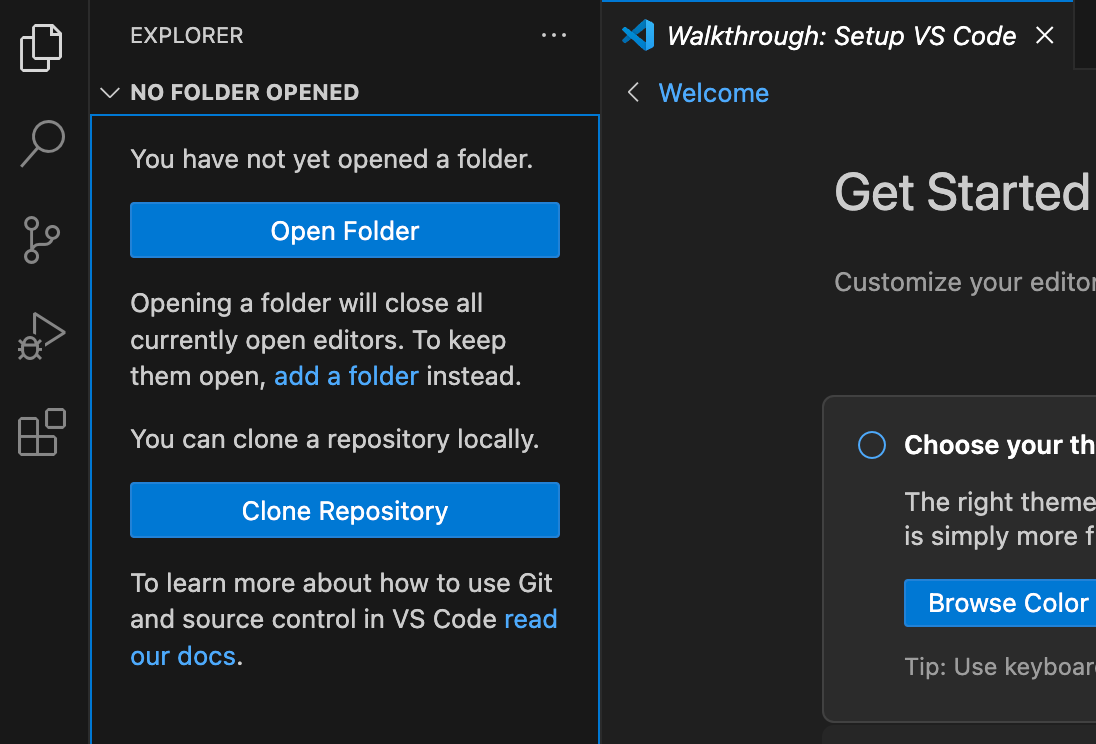Open the Explorer view in activity bar

[41, 48]
